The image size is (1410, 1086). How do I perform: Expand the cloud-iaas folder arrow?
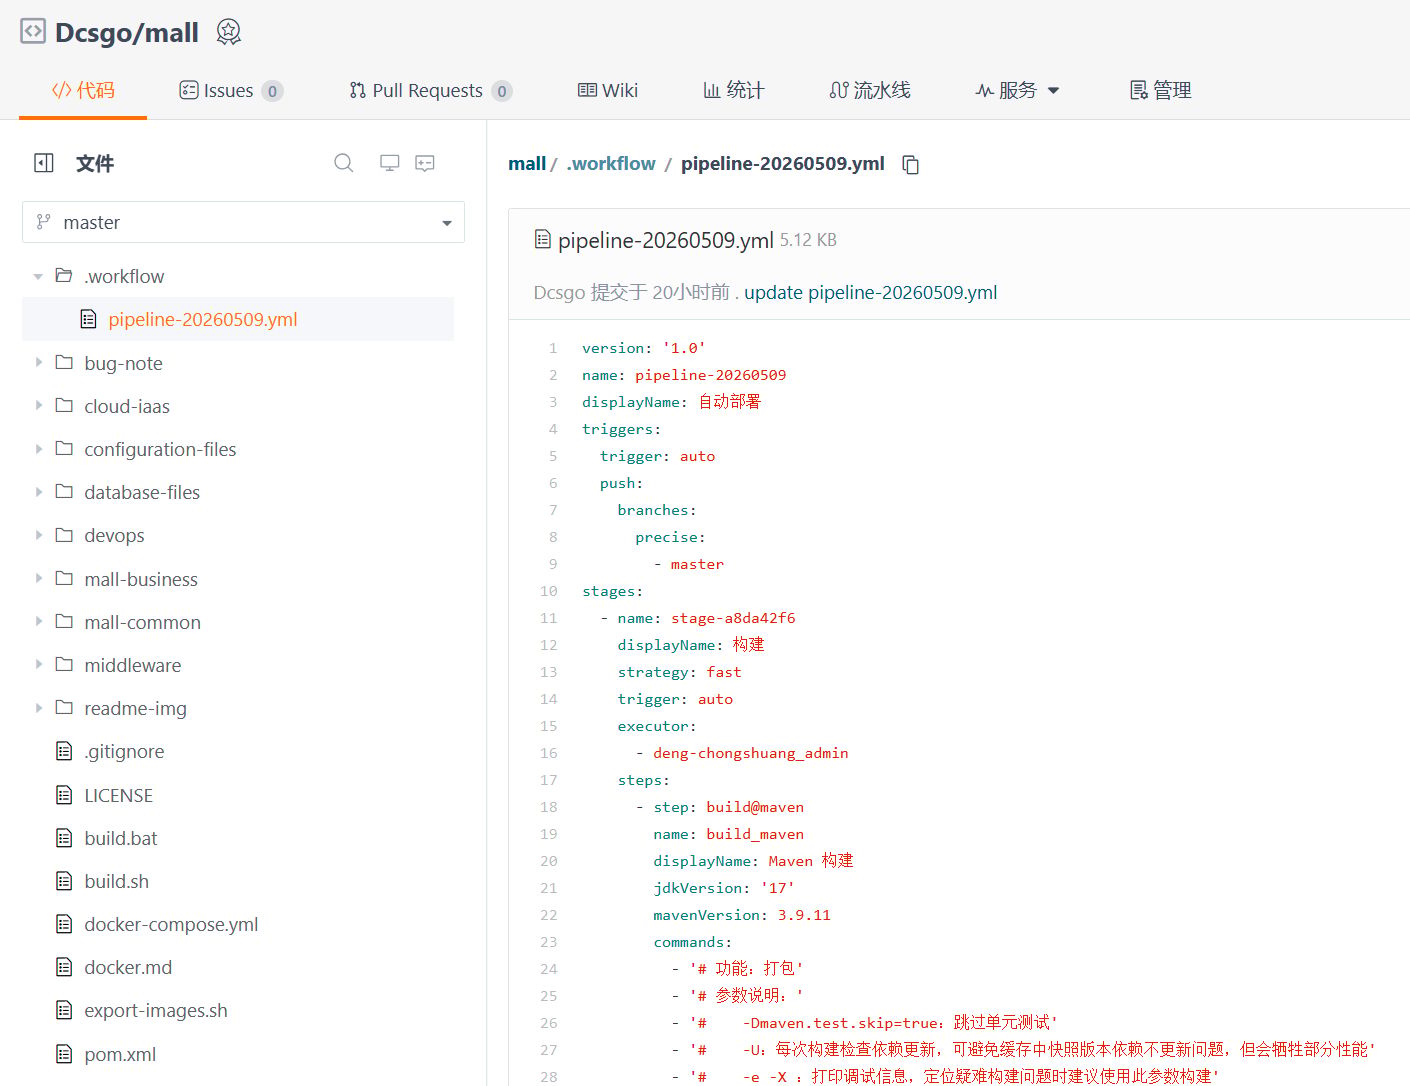(x=38, y=405)
